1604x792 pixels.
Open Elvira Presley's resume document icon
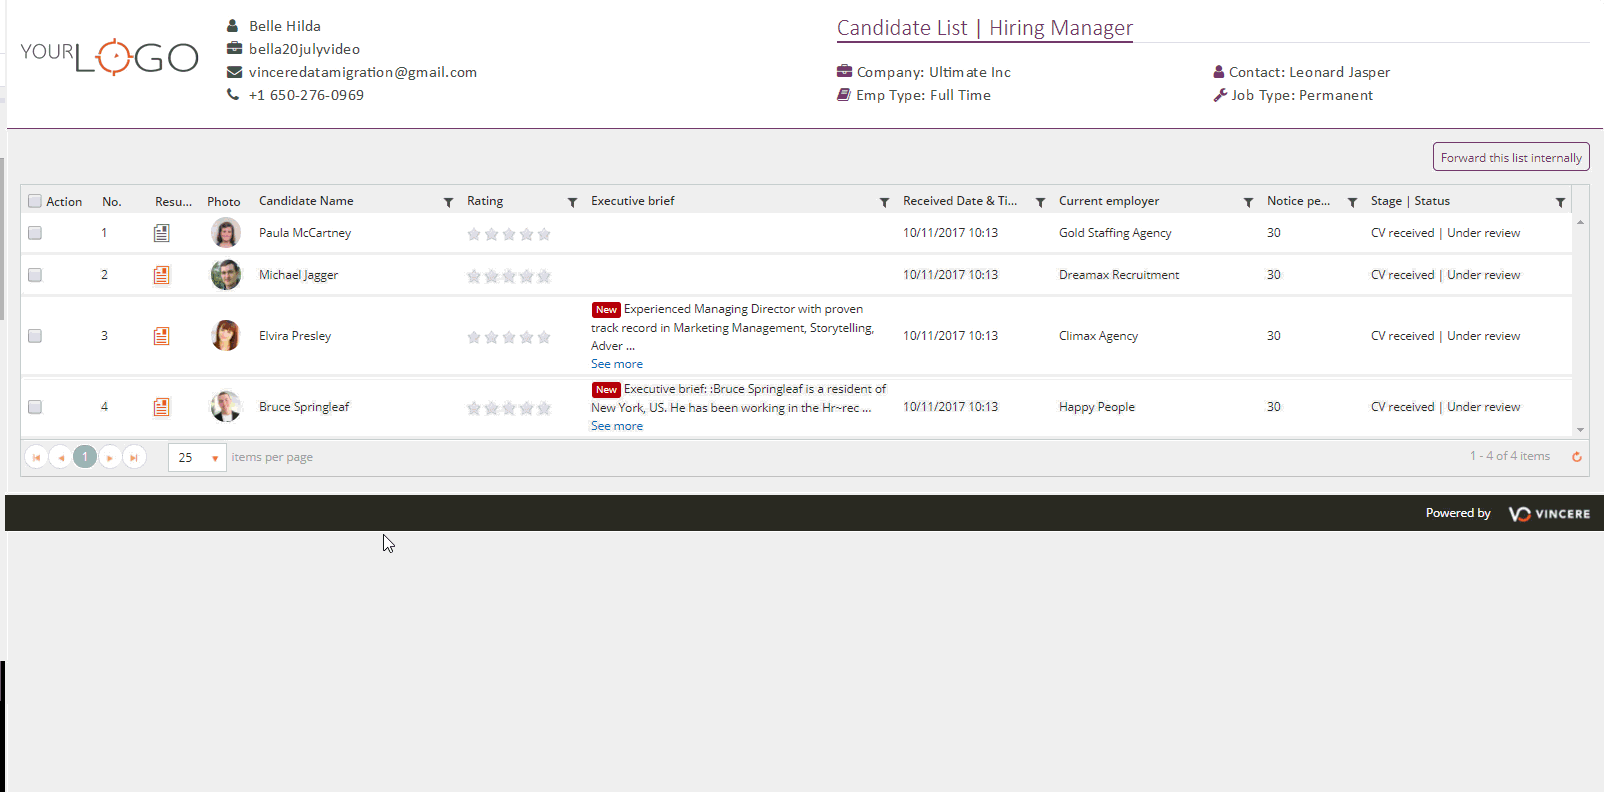[x=161, y=336]
